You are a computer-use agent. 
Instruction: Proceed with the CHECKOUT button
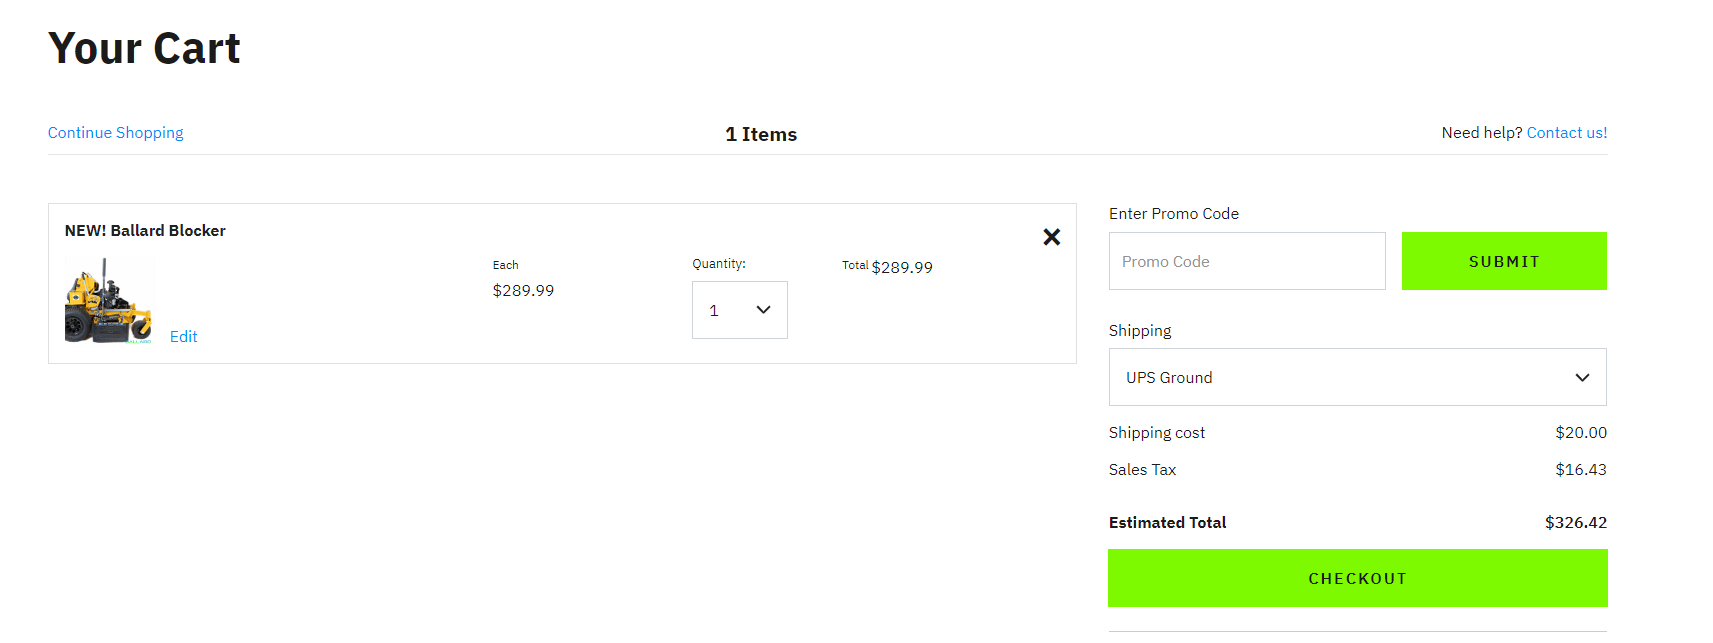tap(1357, 578)
